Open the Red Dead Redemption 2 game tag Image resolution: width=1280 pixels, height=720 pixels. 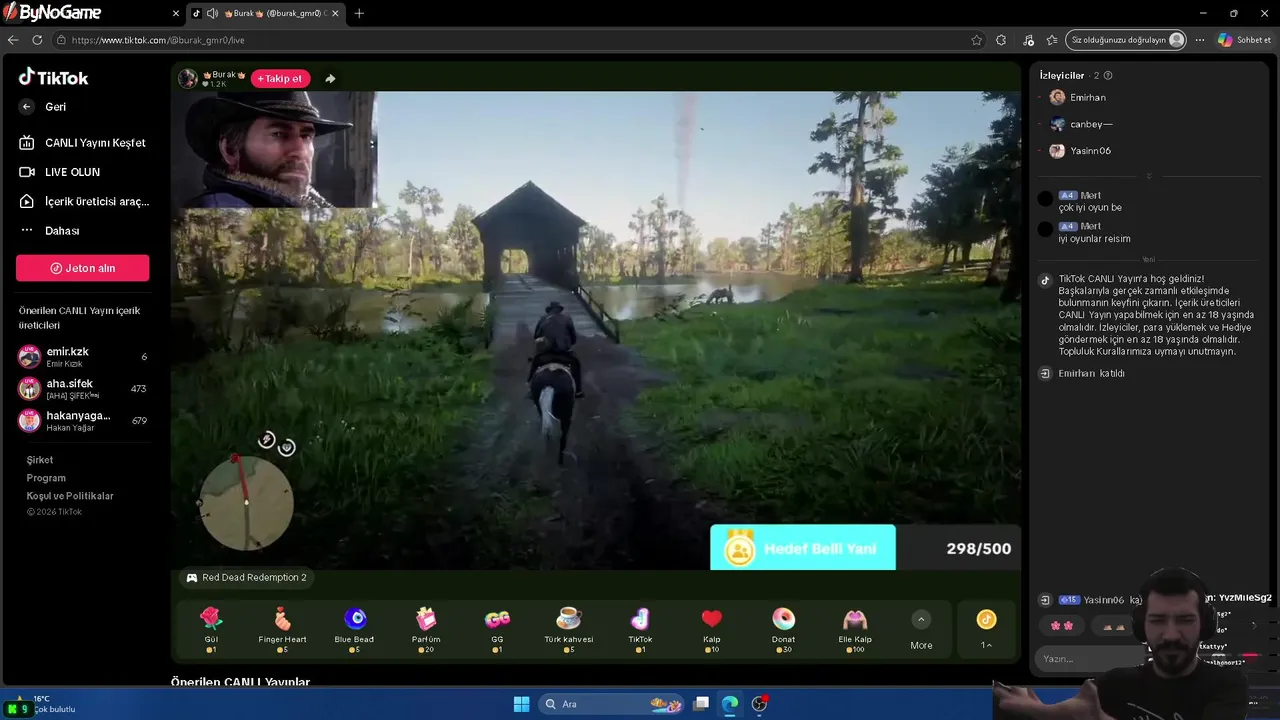246,578
